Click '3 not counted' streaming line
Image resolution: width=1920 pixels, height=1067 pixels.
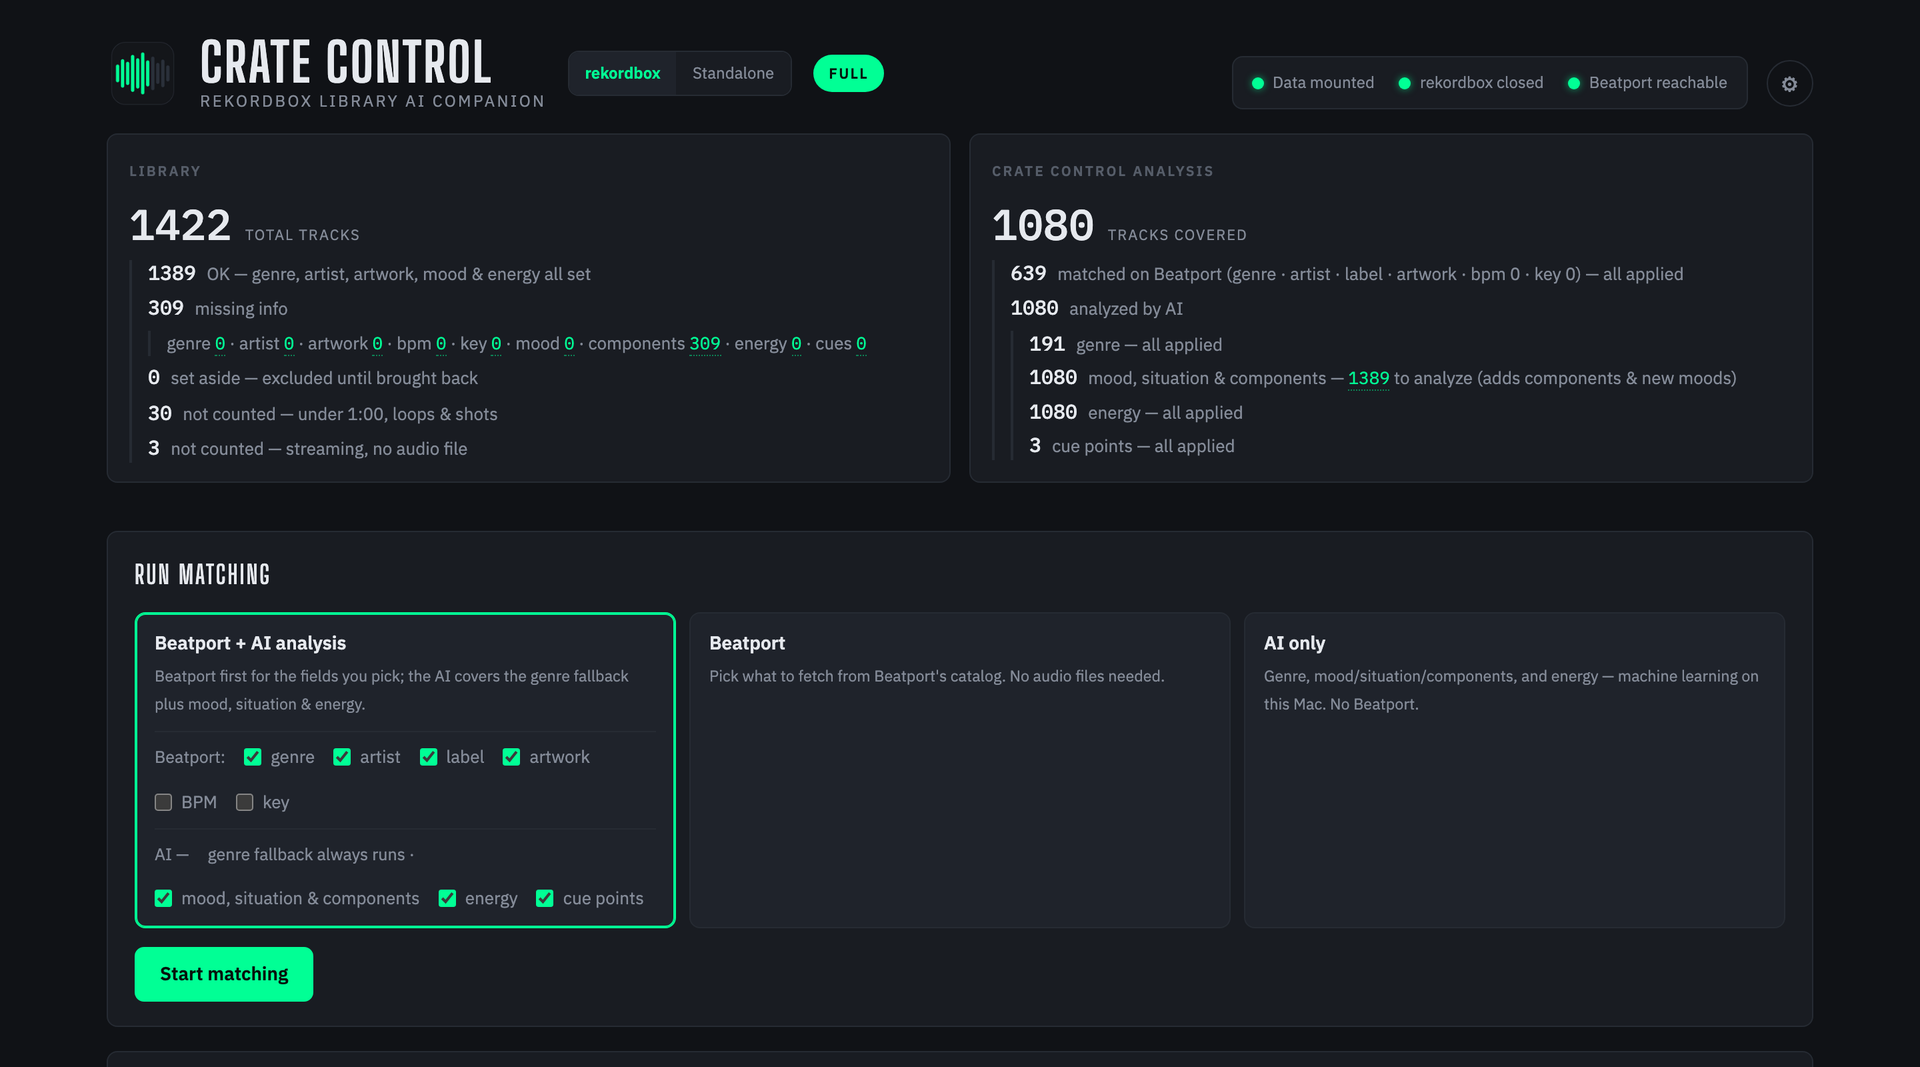coord(307,448)
